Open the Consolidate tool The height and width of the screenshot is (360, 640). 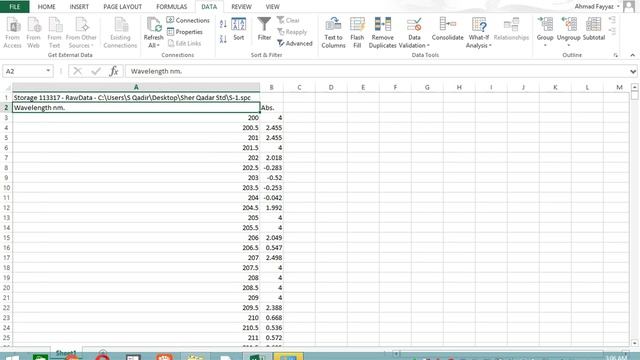click(447, 29)
